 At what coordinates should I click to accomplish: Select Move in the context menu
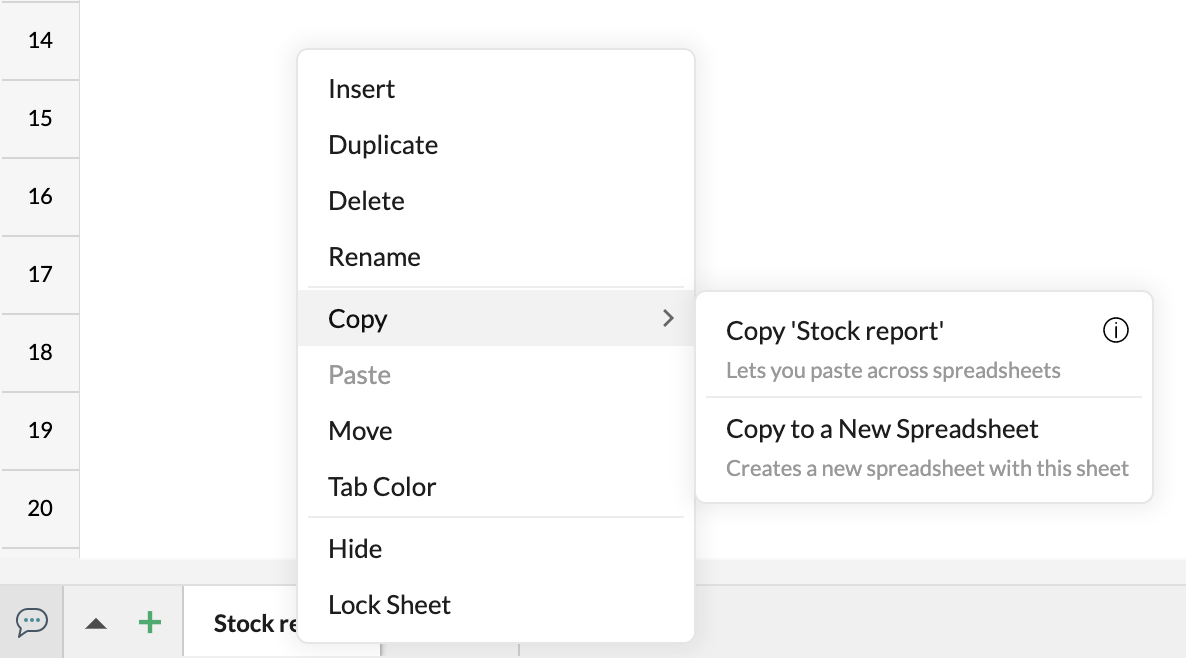[360, 431]
